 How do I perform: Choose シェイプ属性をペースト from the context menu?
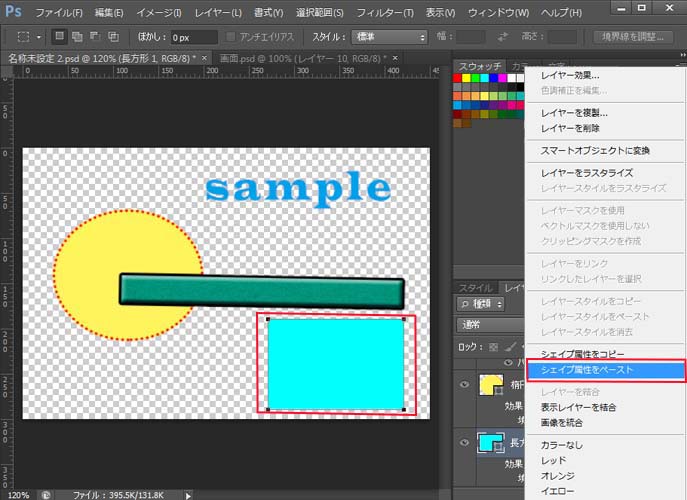[606, 370]
